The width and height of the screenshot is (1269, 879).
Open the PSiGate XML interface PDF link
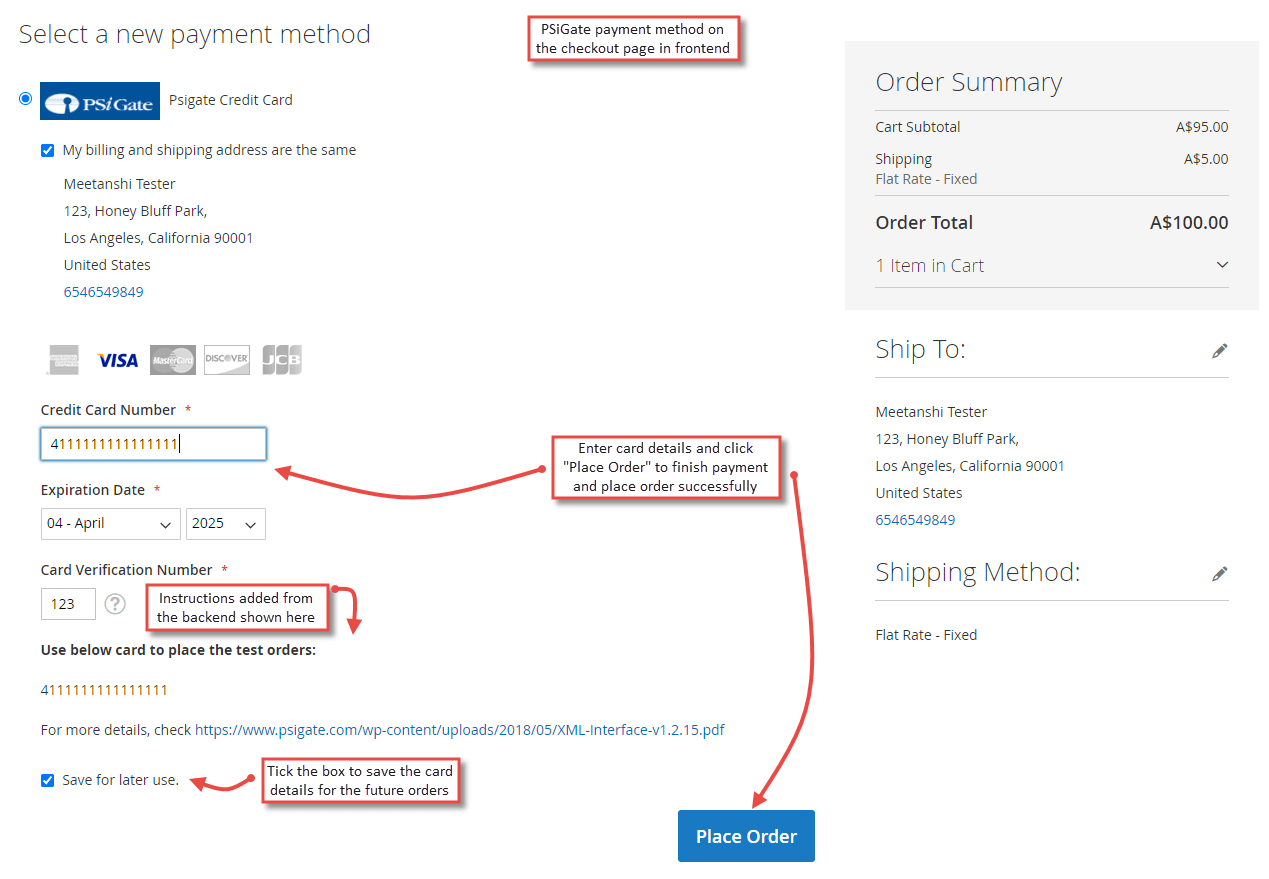click(459, 729)
